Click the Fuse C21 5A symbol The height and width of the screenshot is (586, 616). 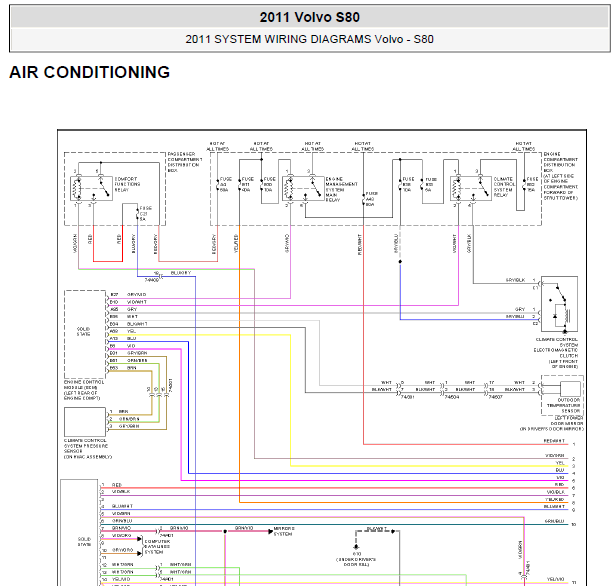(x=138, y=214)
